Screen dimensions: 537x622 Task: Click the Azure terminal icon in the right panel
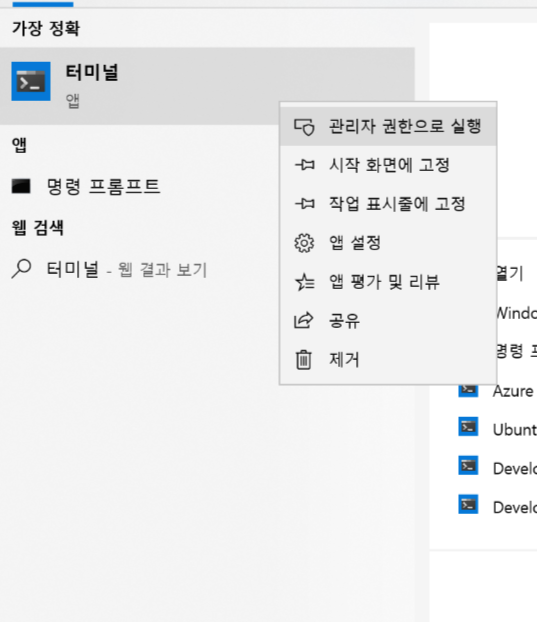coord(468,390)
